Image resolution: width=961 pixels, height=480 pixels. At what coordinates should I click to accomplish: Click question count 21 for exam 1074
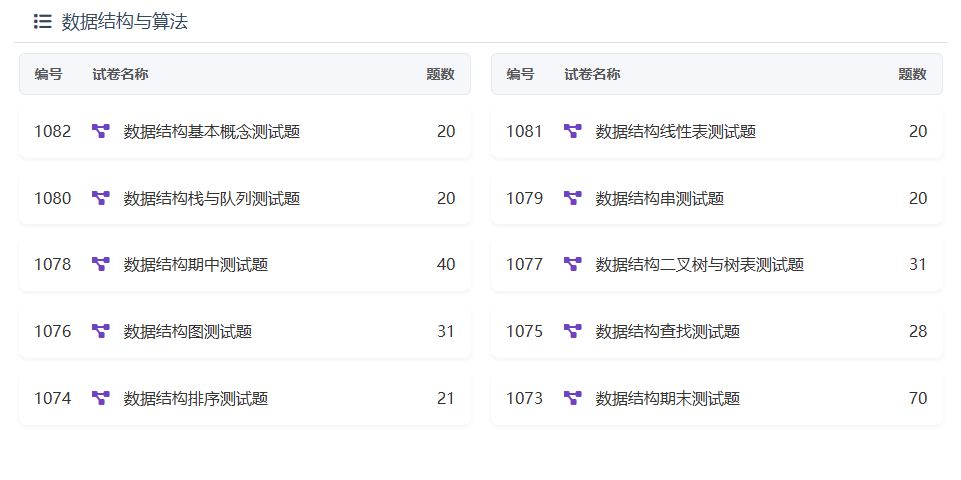pos(446,398)
